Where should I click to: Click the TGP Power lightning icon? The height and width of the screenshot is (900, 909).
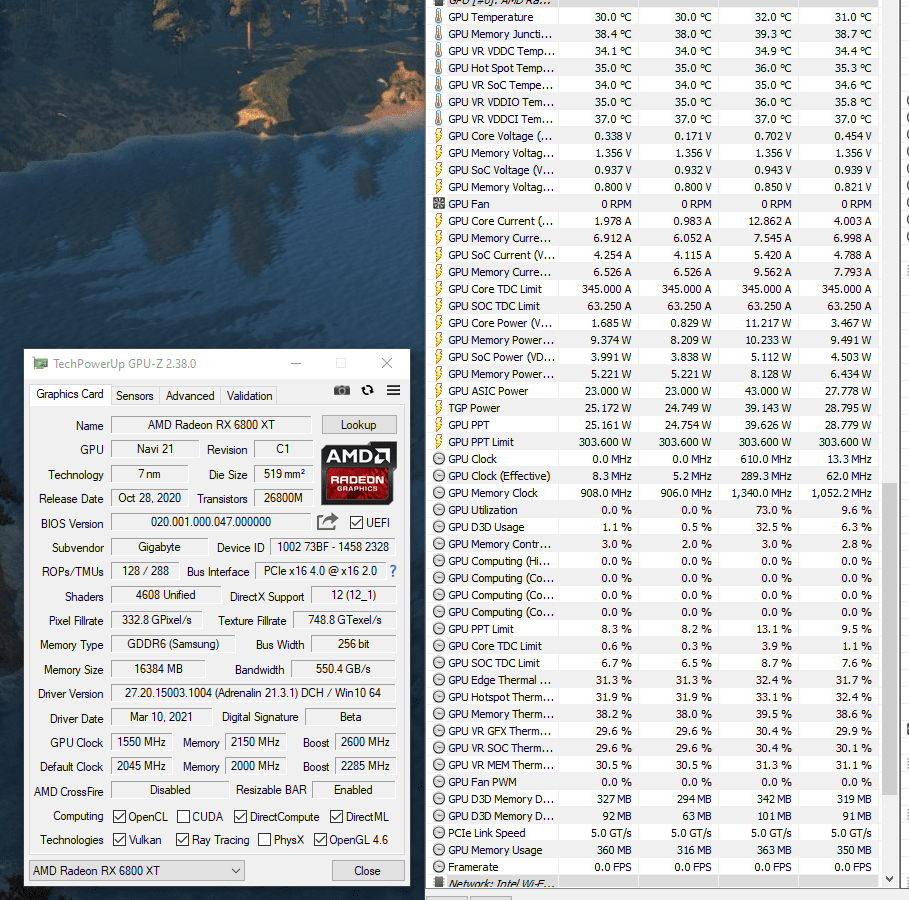[x=439, y=408]
